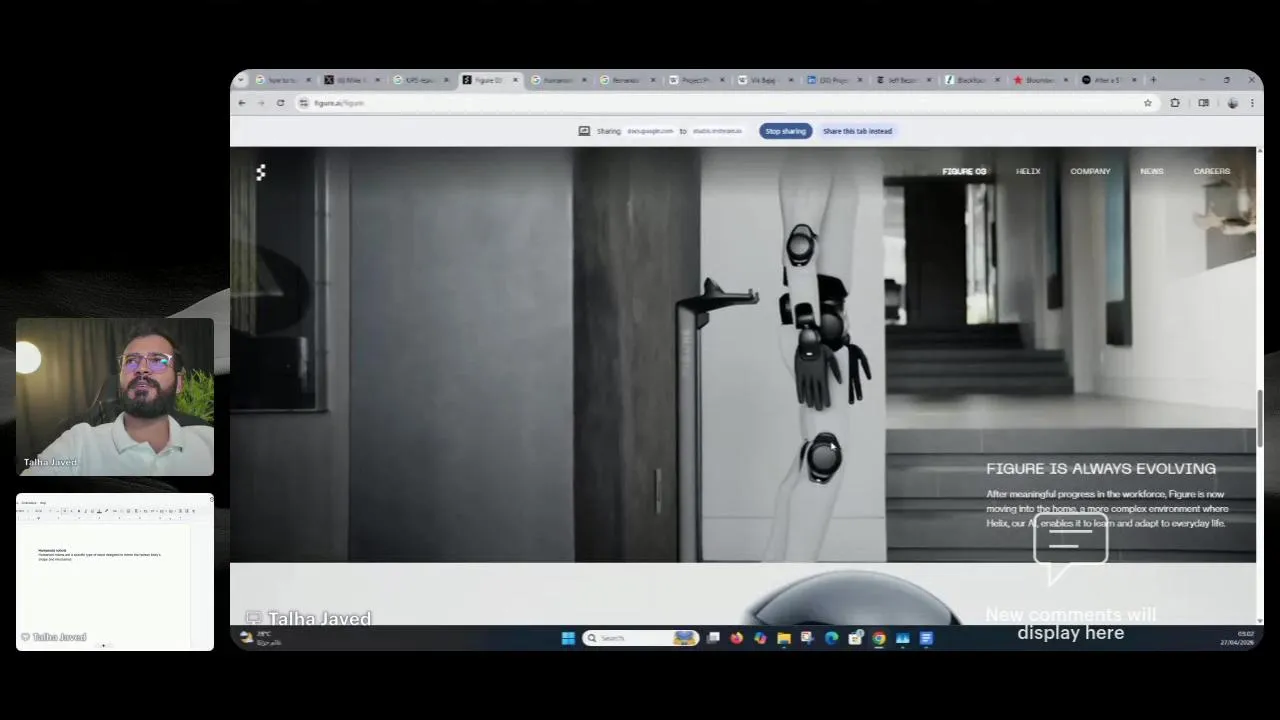1280x720 pixels.
Task: Open the weather widget on the taskbar
Action: [x=262, y=637]
